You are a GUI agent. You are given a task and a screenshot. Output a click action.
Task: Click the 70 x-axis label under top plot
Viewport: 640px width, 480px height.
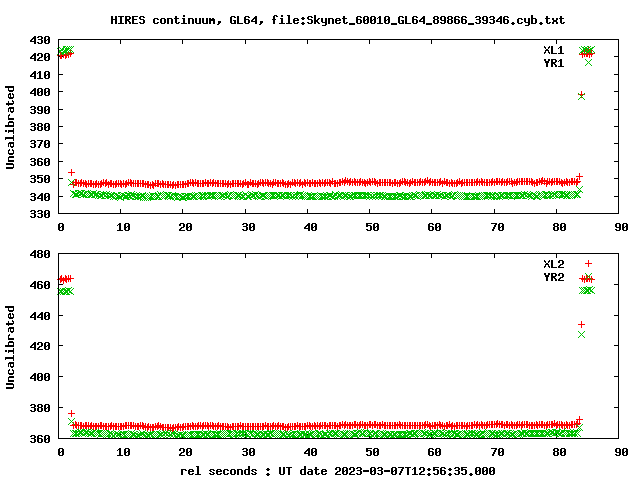click(x=497, y=227)
